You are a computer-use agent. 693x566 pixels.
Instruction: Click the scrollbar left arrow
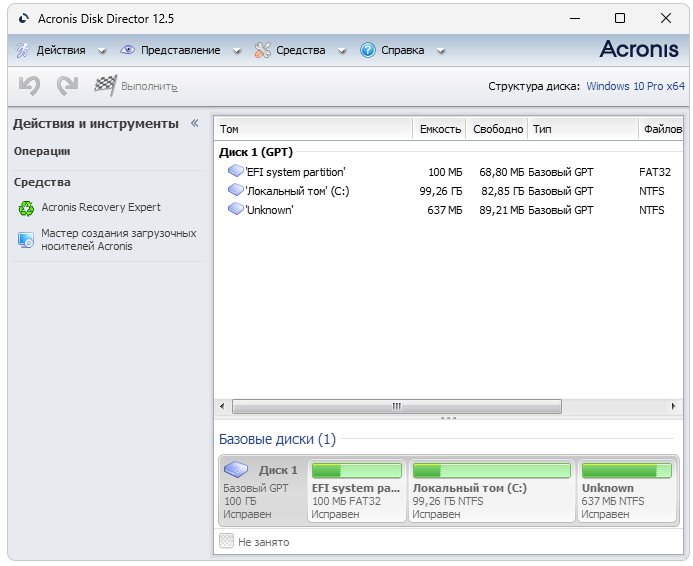coord(222,406)
